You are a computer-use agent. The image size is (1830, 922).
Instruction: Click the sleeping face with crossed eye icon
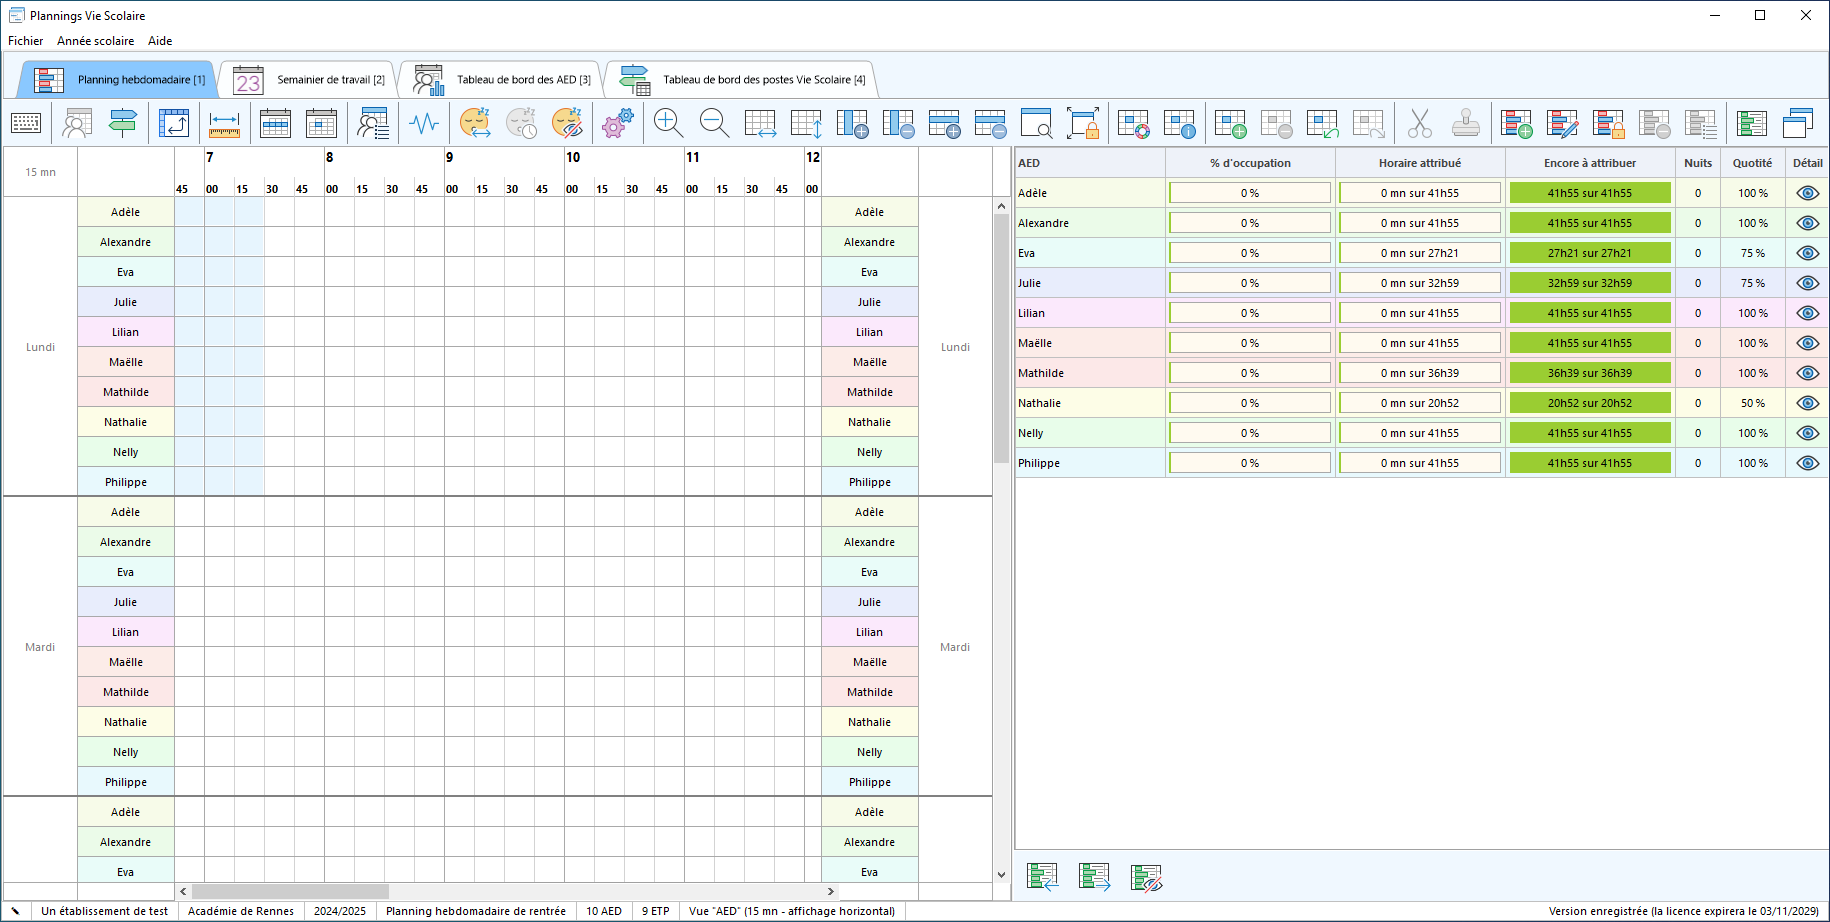pyautogui.click(x=567, y=123)
